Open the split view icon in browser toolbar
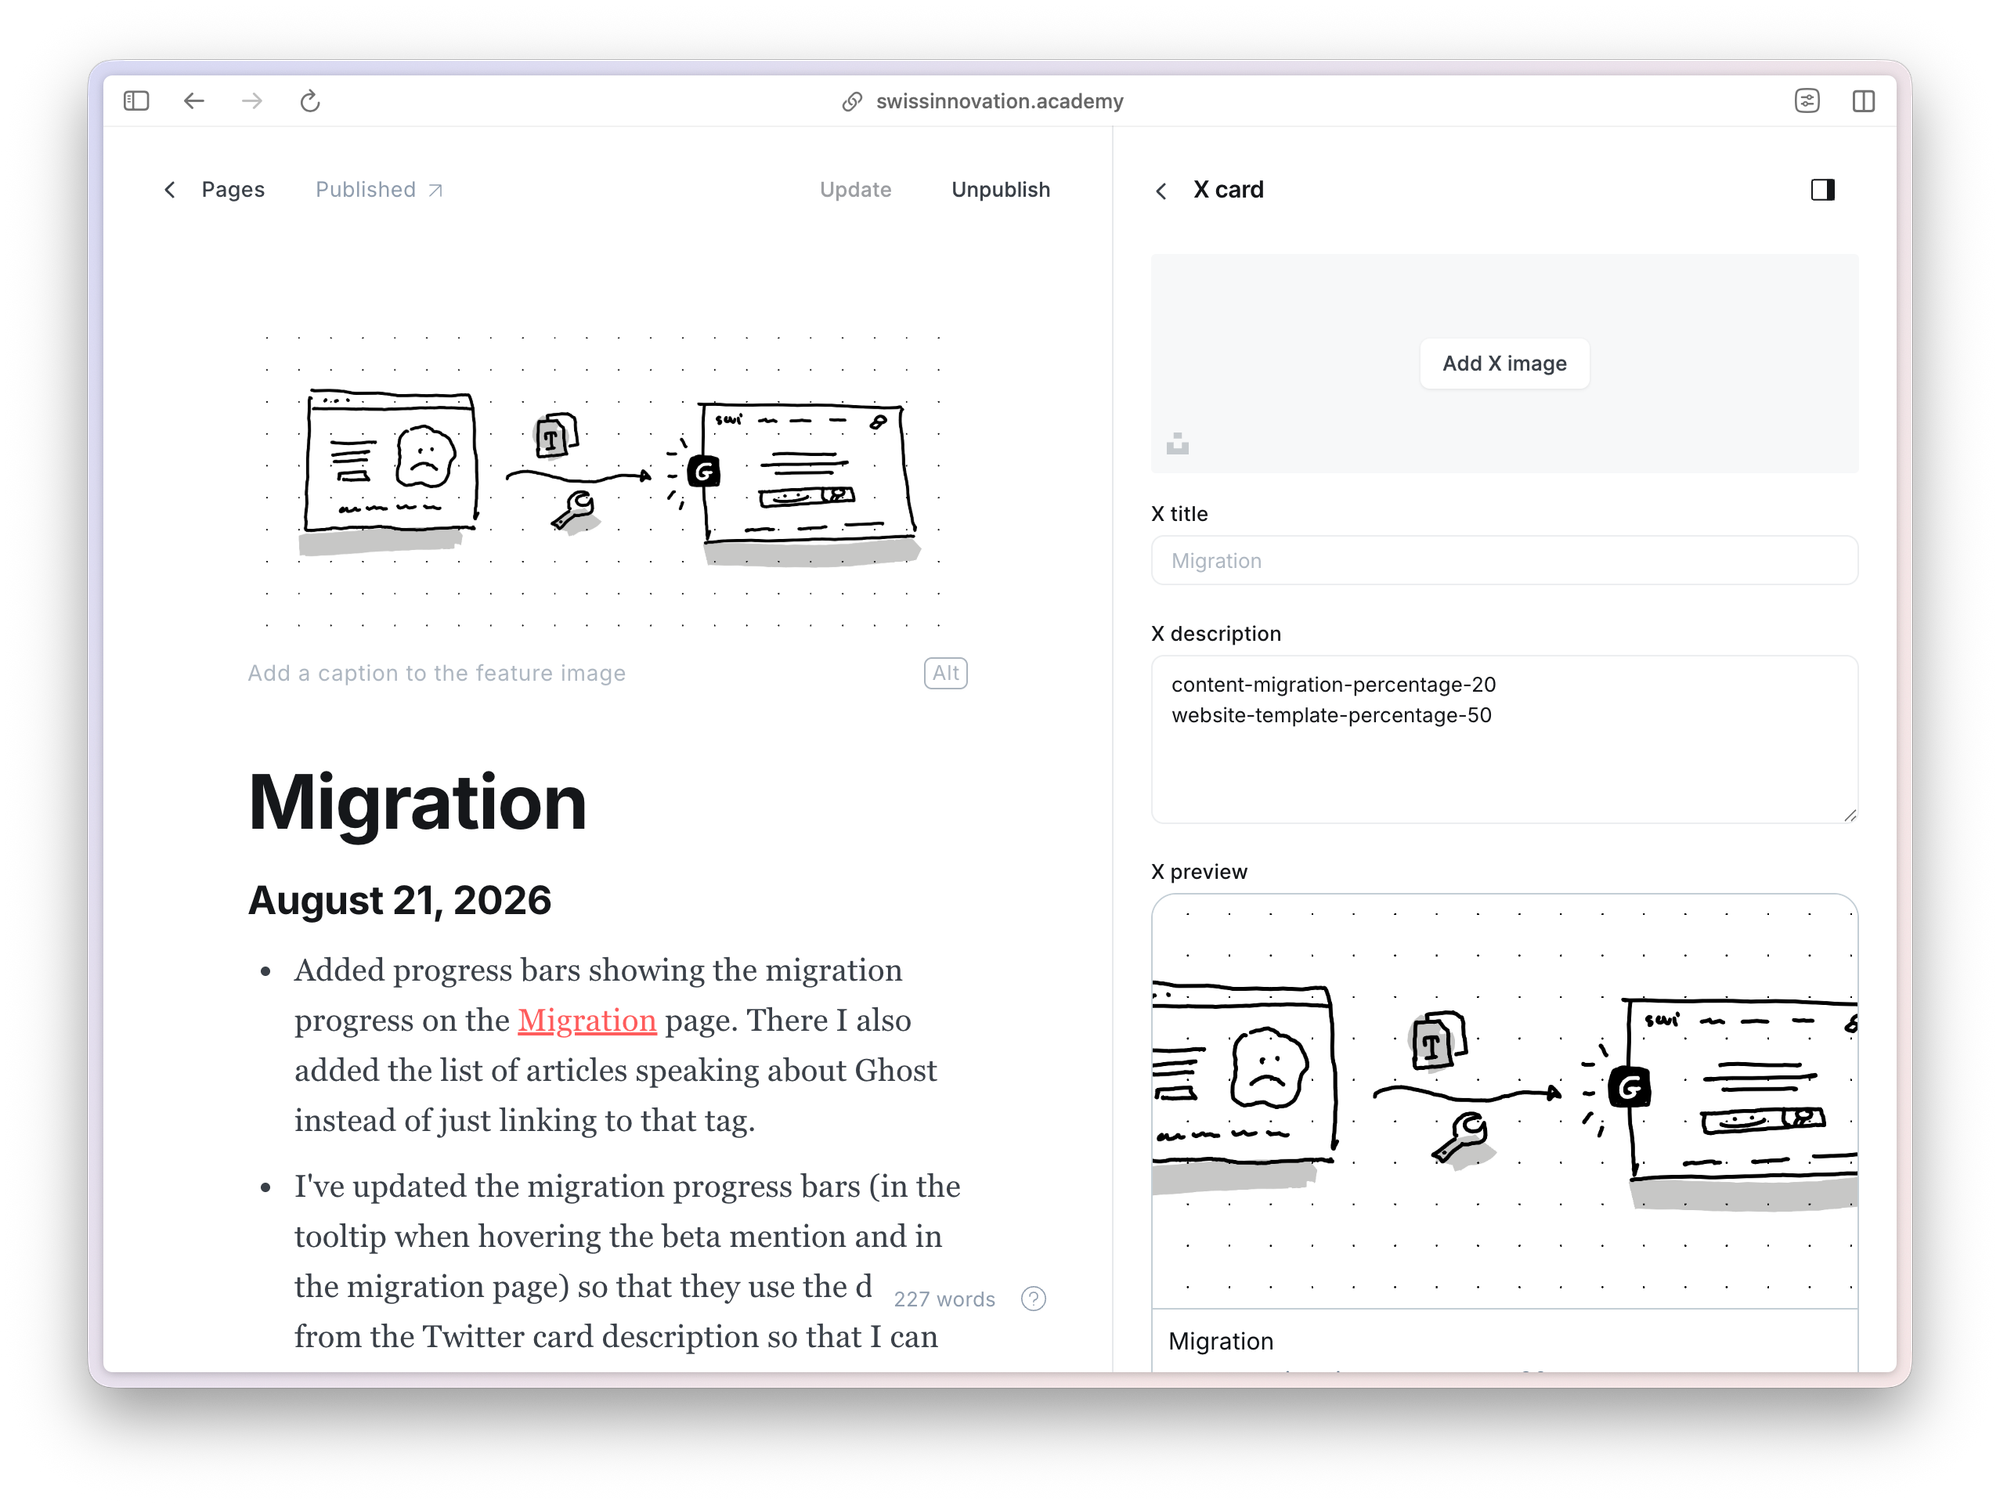The width and height of the screenshot is (2000, 1504). (x=1864, y=101)
